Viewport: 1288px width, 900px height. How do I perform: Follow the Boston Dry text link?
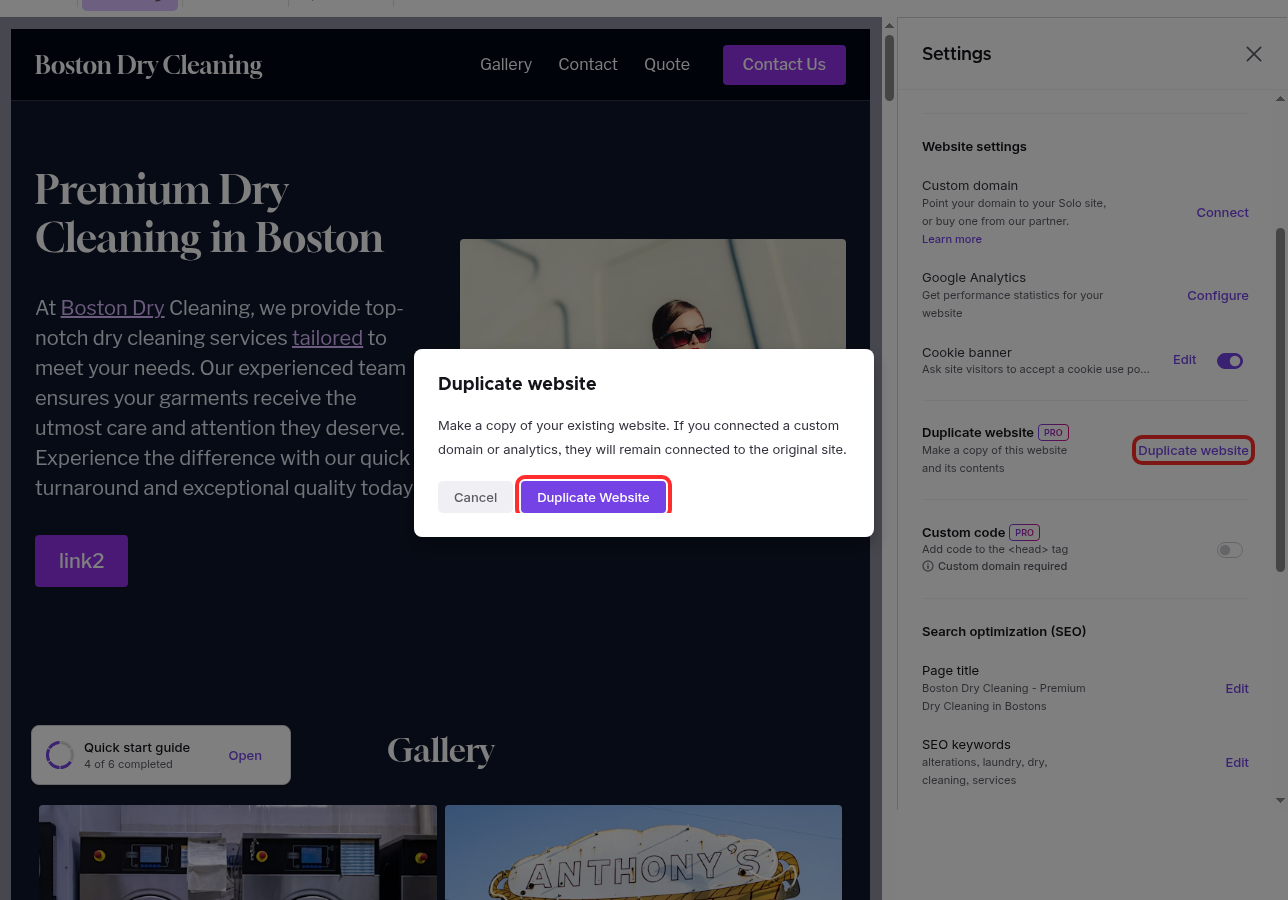(x=112, y=308)
